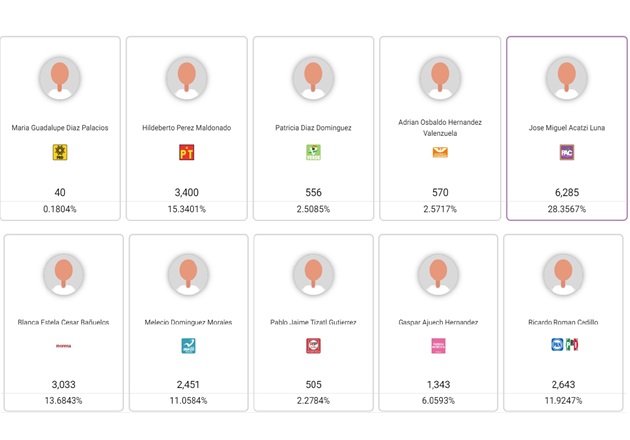Click the morena party logo
The width and height of the screenshot is (630, 440).
(63, 346)
